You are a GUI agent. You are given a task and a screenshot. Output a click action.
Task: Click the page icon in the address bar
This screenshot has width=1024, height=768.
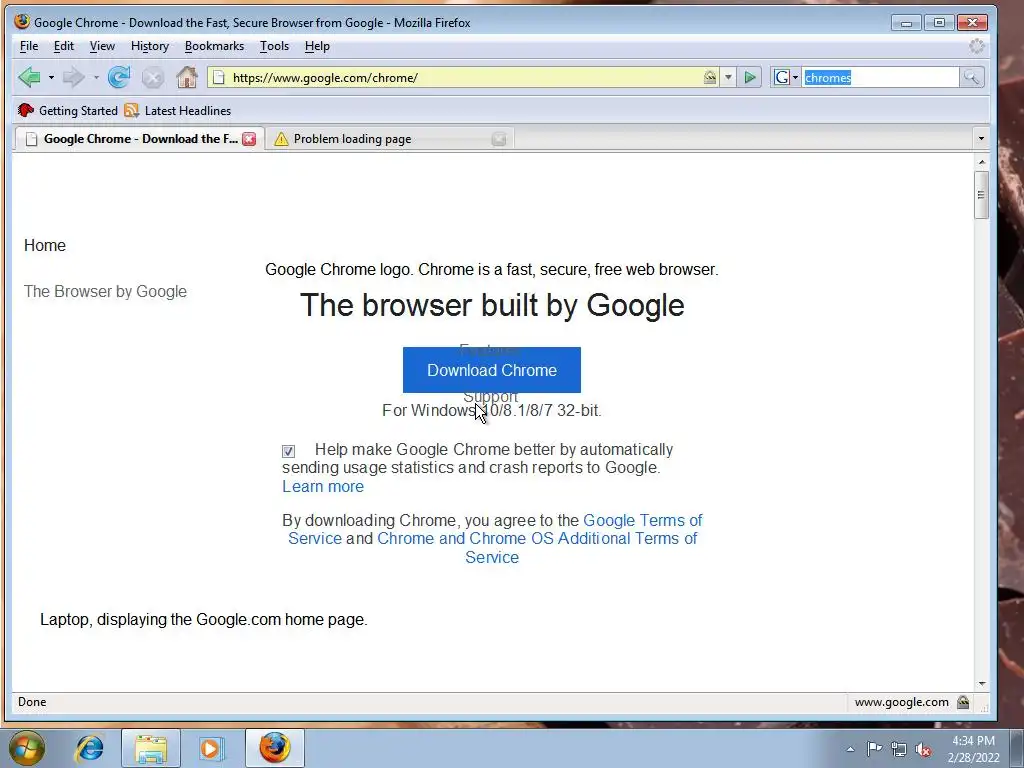[x=219, y=78]
